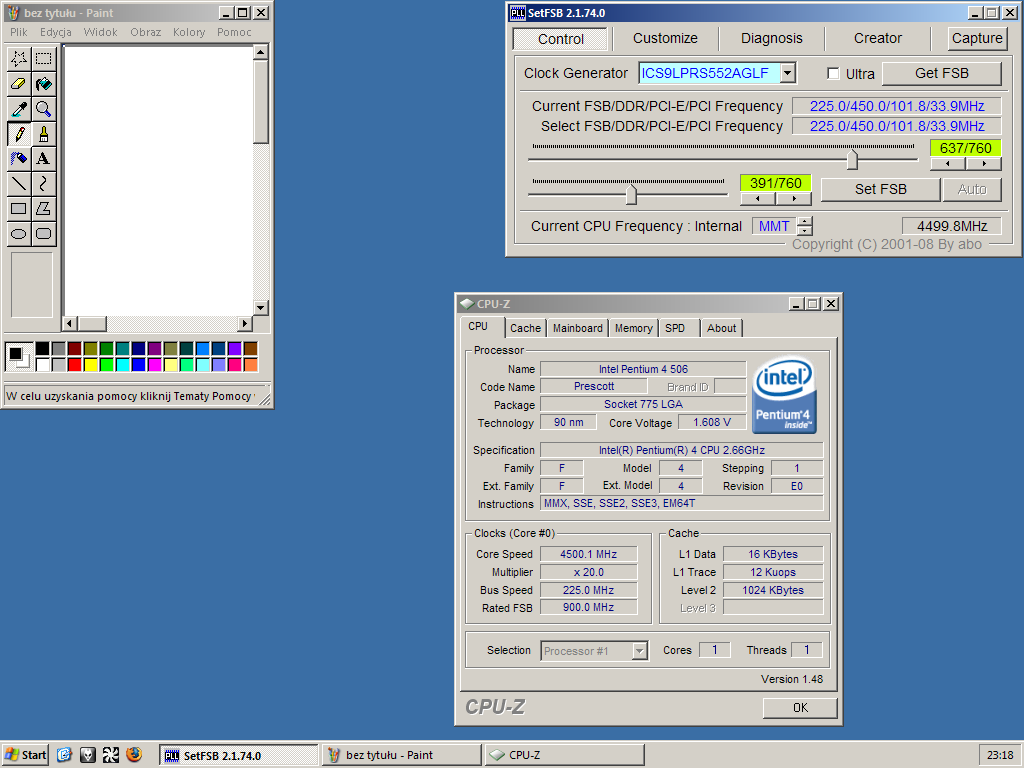Switch to the Customize tab in SetFSB
Screen dimensions: 1024x768
coord(665,39)
